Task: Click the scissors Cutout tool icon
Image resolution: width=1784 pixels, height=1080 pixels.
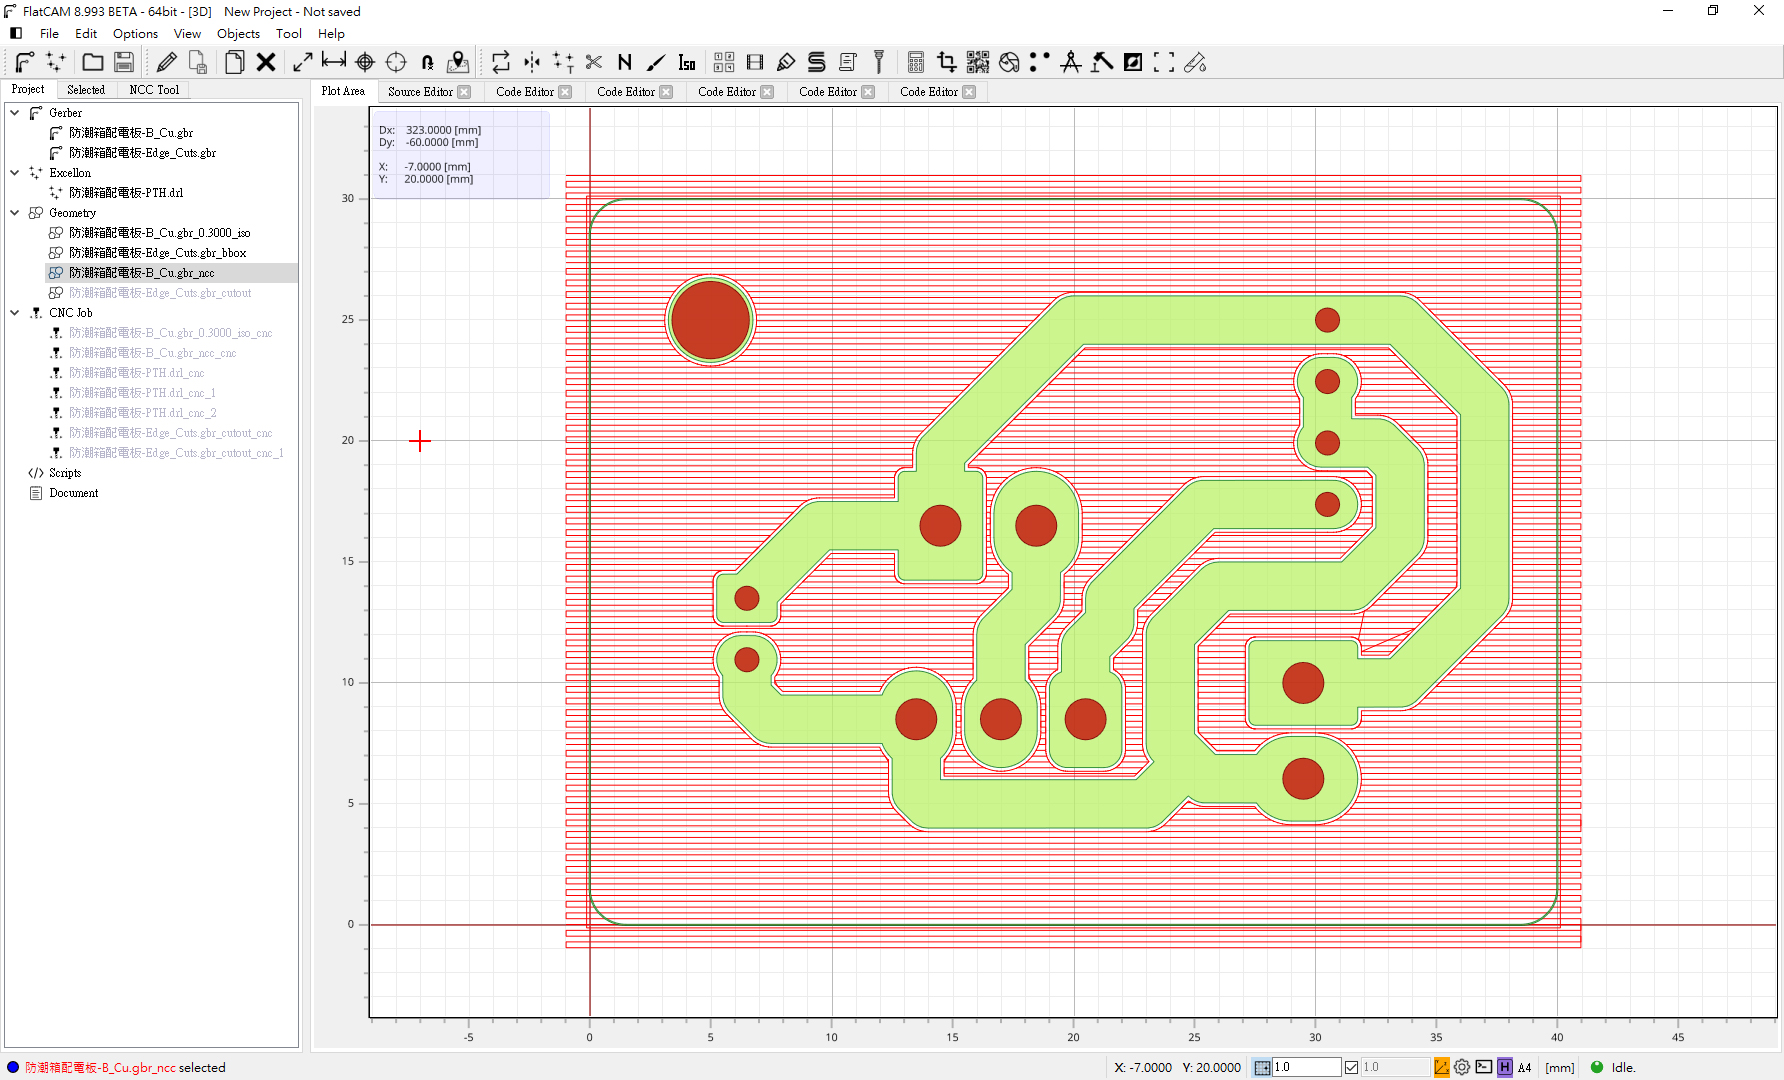Action: [x=594, y=62]
